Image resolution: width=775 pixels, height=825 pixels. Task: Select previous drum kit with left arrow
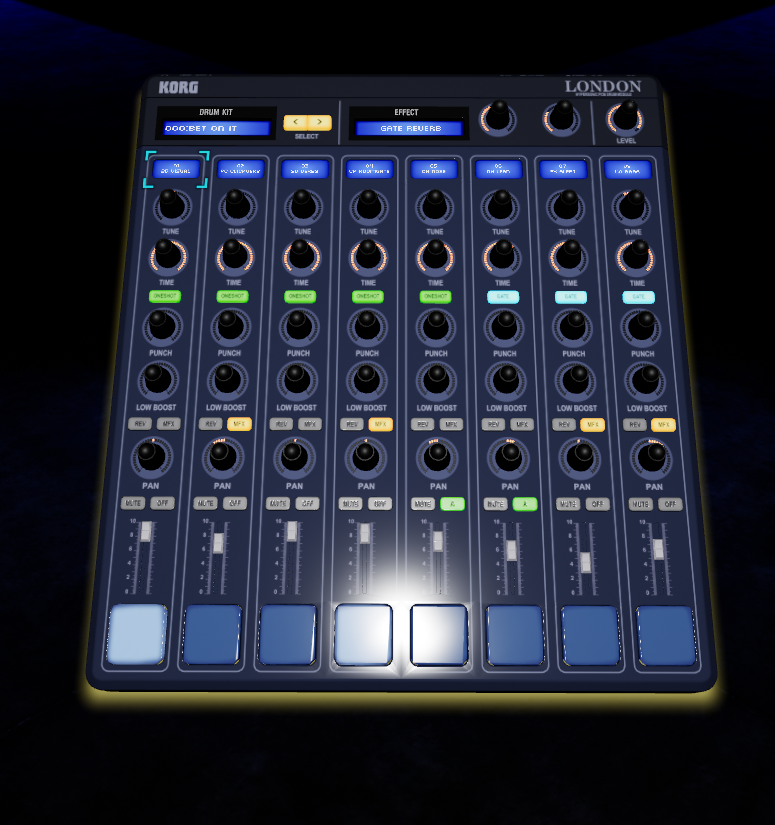[x=295, y=123]
